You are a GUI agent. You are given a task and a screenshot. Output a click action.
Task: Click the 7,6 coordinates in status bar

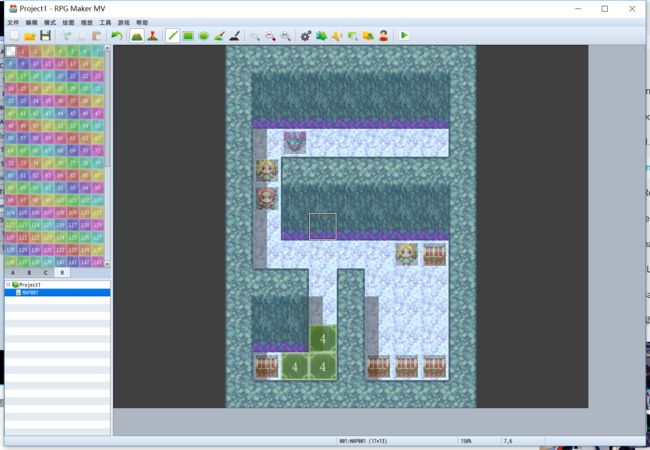coord(508,441)
